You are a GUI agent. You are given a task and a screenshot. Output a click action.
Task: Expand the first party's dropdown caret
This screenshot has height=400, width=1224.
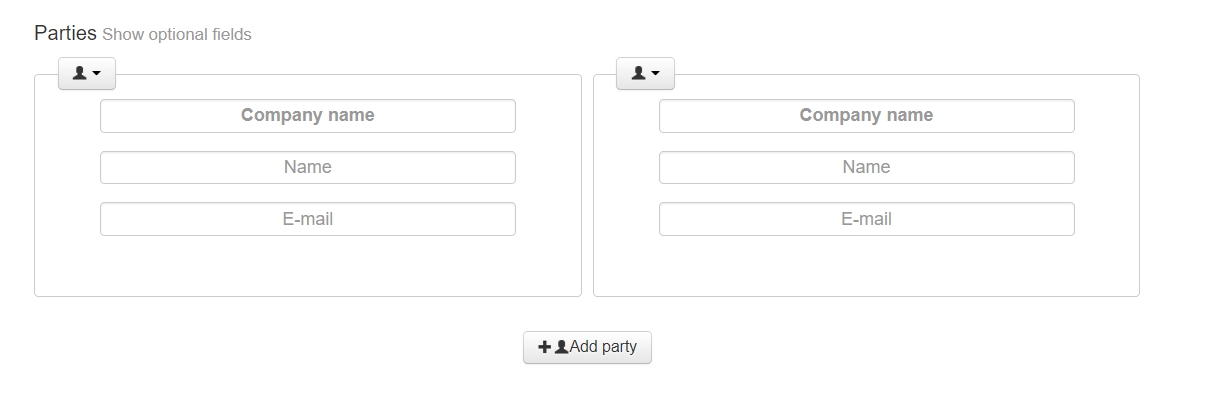click(97, 73)
